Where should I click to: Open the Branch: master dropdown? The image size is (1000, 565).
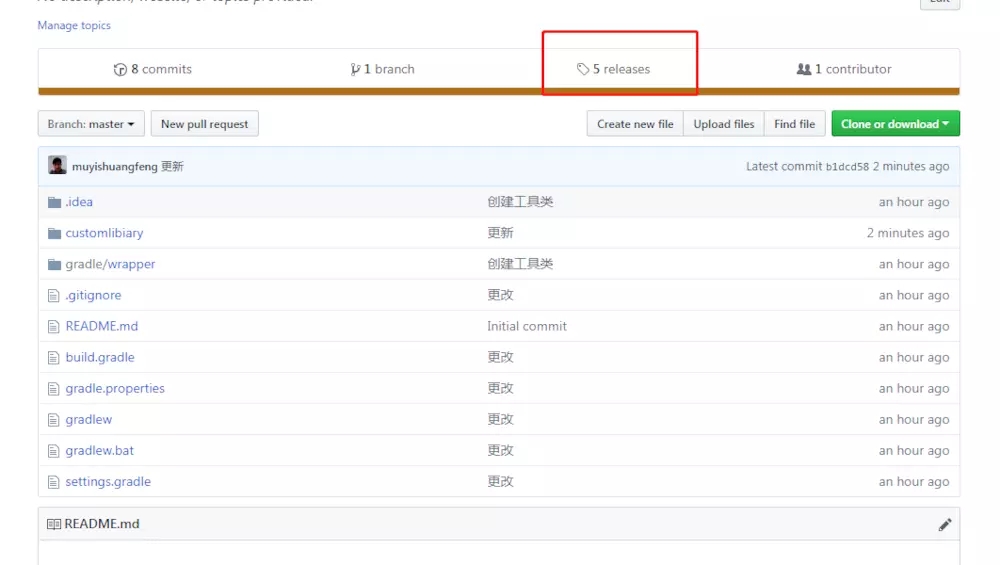91,124
